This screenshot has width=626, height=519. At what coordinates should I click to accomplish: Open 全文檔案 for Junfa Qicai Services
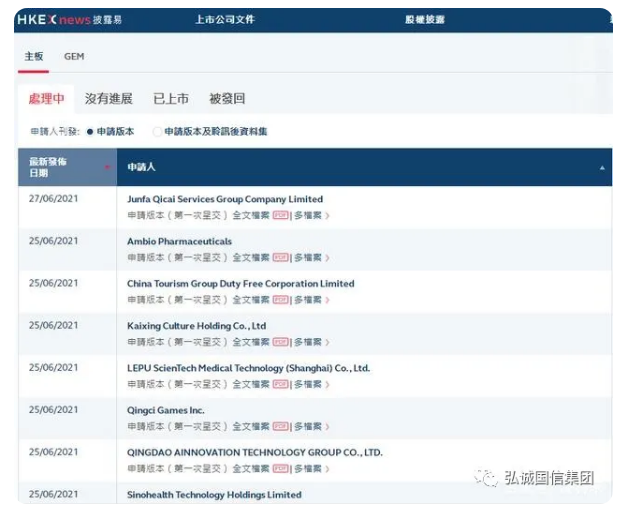click(x=251, y=216)
